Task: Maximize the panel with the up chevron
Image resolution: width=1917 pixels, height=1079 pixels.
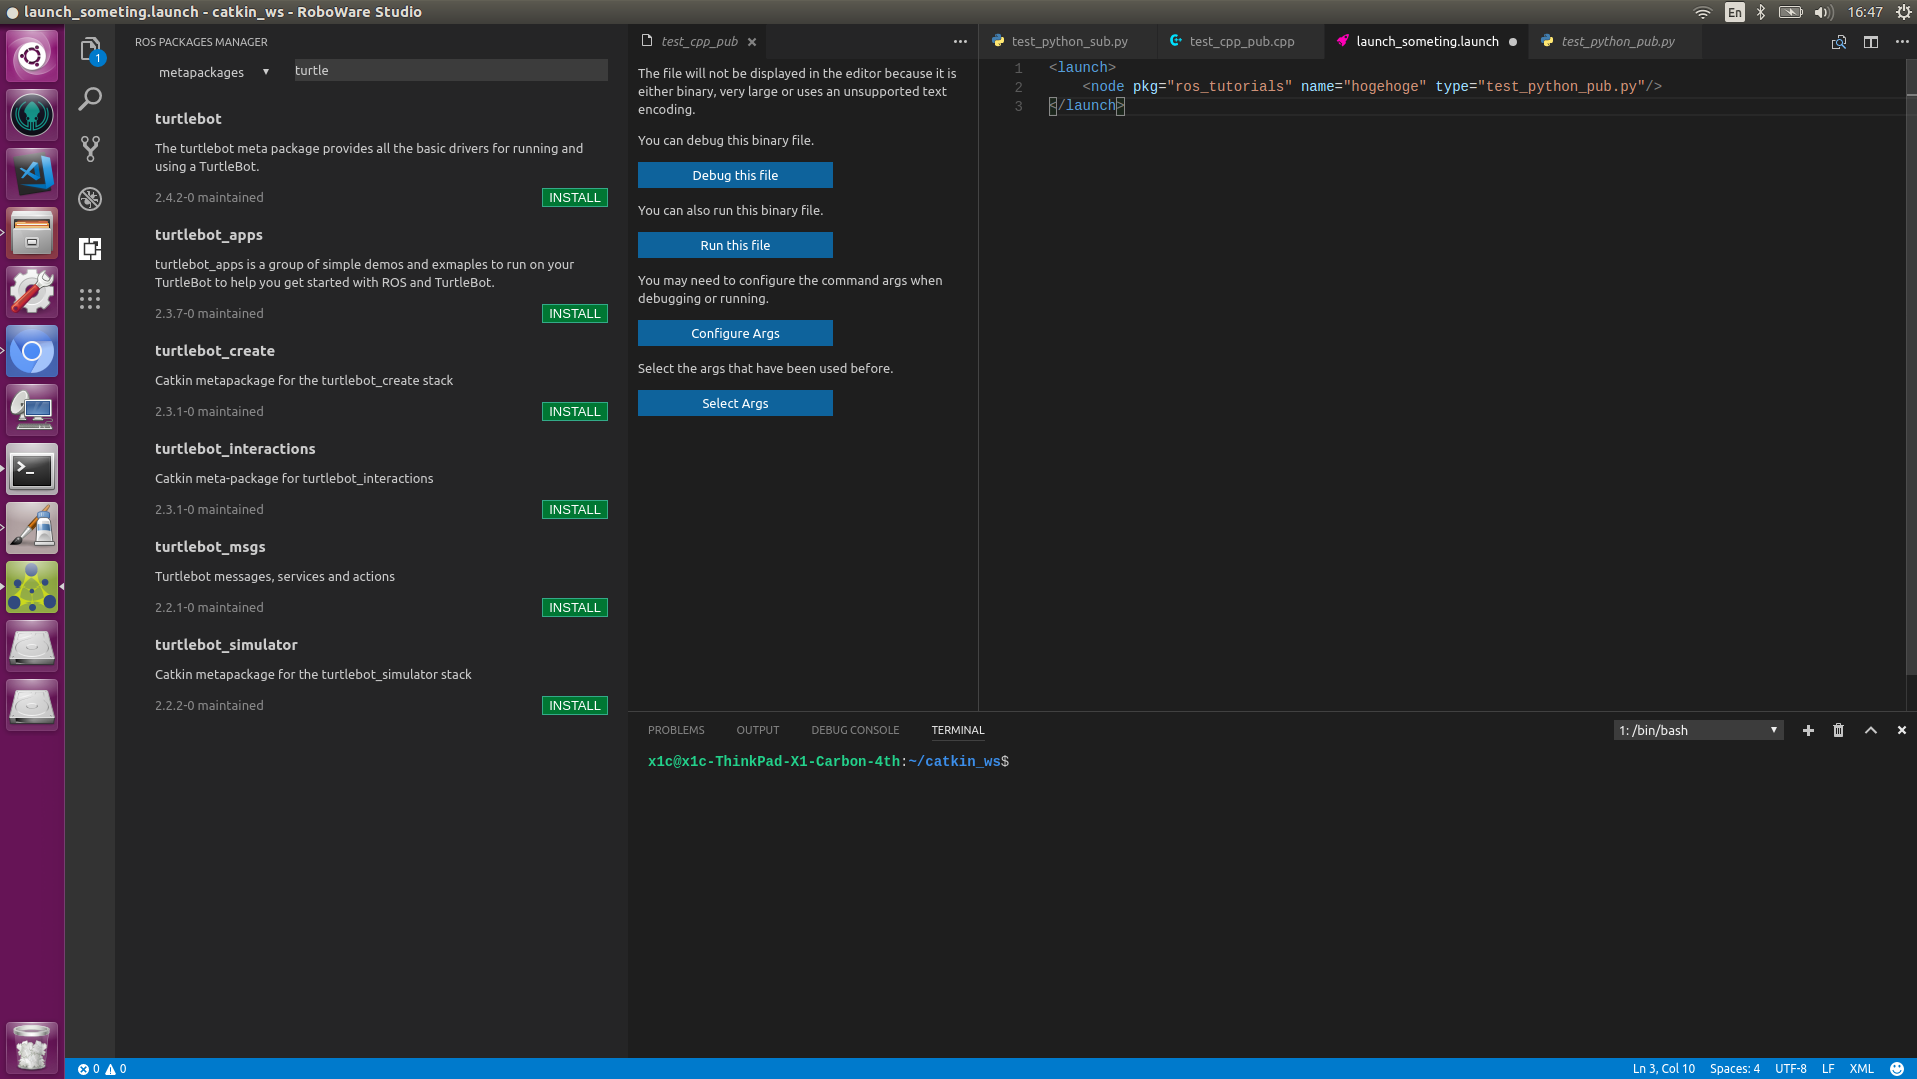Action: 1870,731
